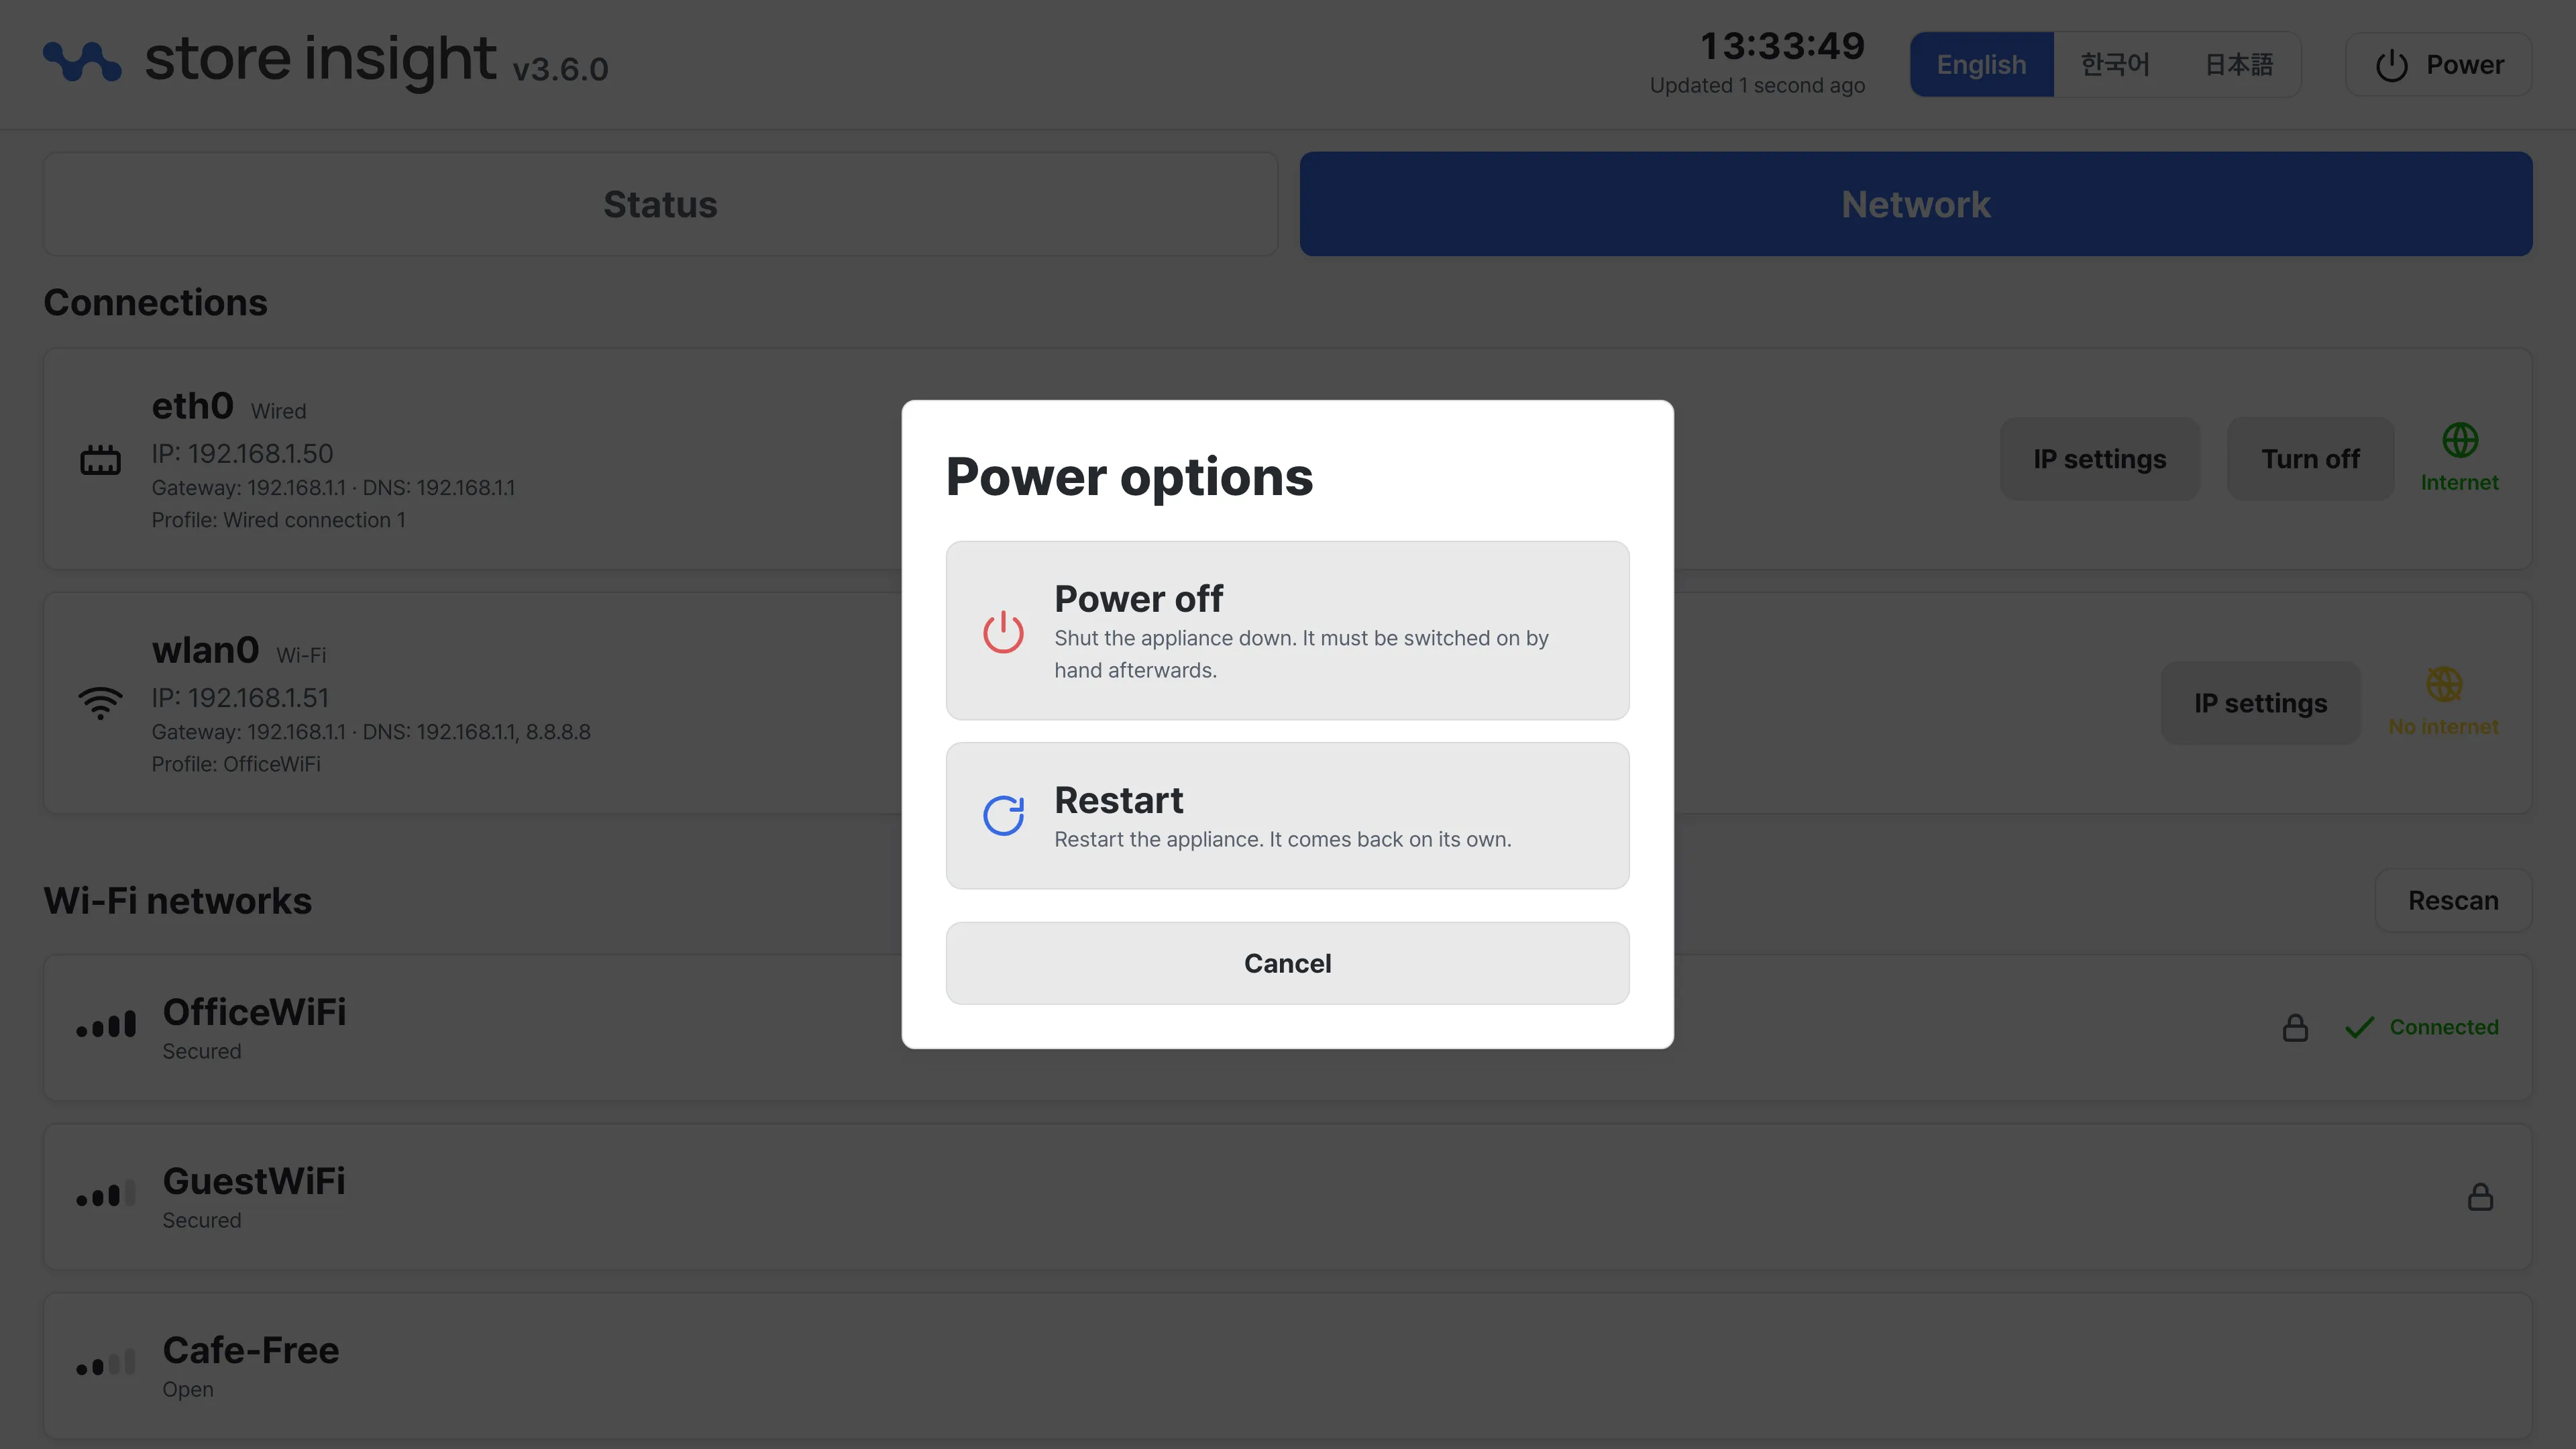Switch language to 日本語

(x=2239, y=65)
